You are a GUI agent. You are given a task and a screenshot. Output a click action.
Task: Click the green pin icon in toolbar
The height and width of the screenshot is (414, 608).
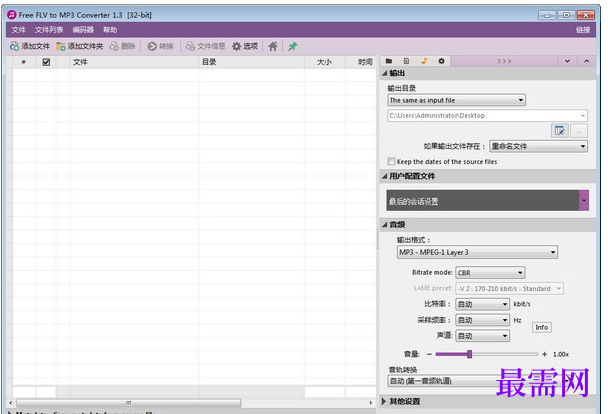293,47
